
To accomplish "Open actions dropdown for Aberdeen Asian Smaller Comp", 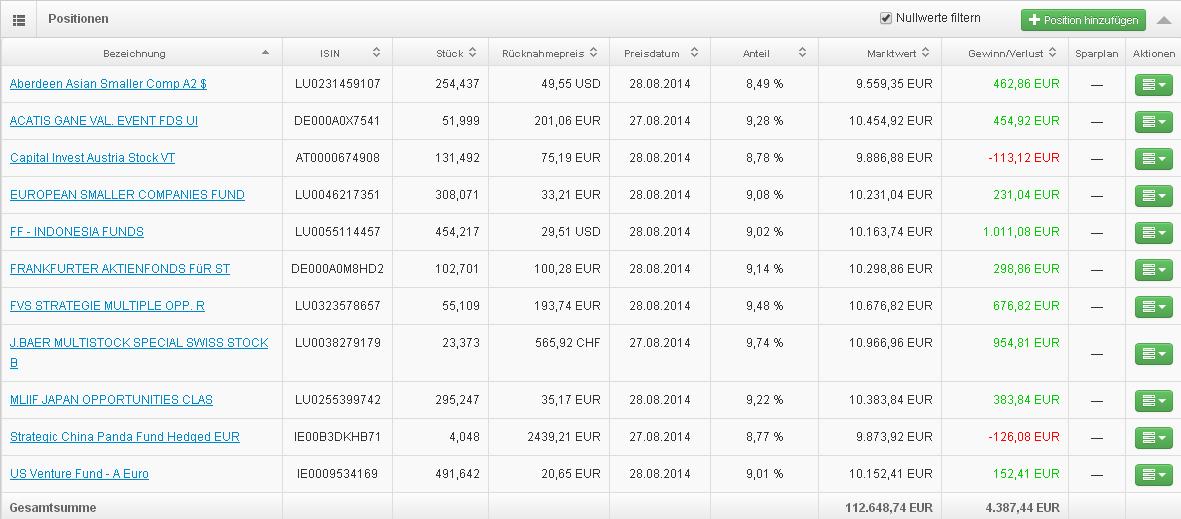I will click(x=1153, y=84).
